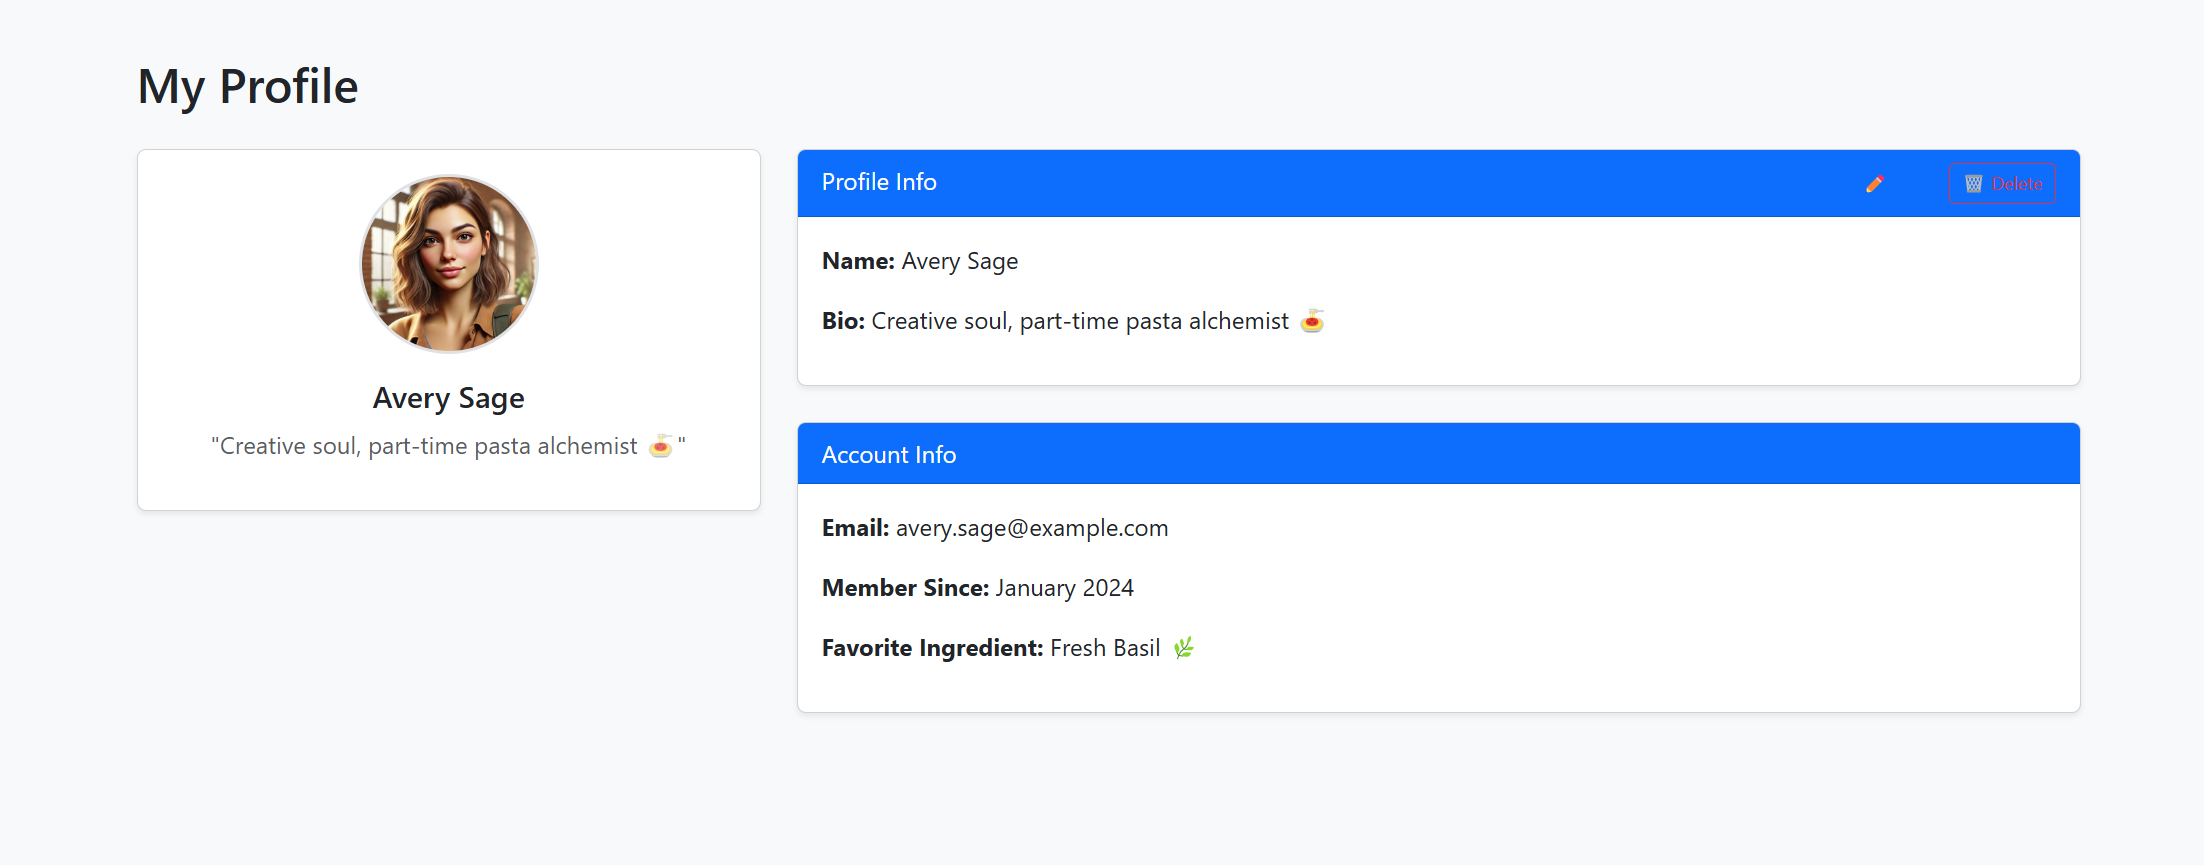The image size is (2204, 865).
Task: Click the Profile Info header title
Action: [879, 182]
